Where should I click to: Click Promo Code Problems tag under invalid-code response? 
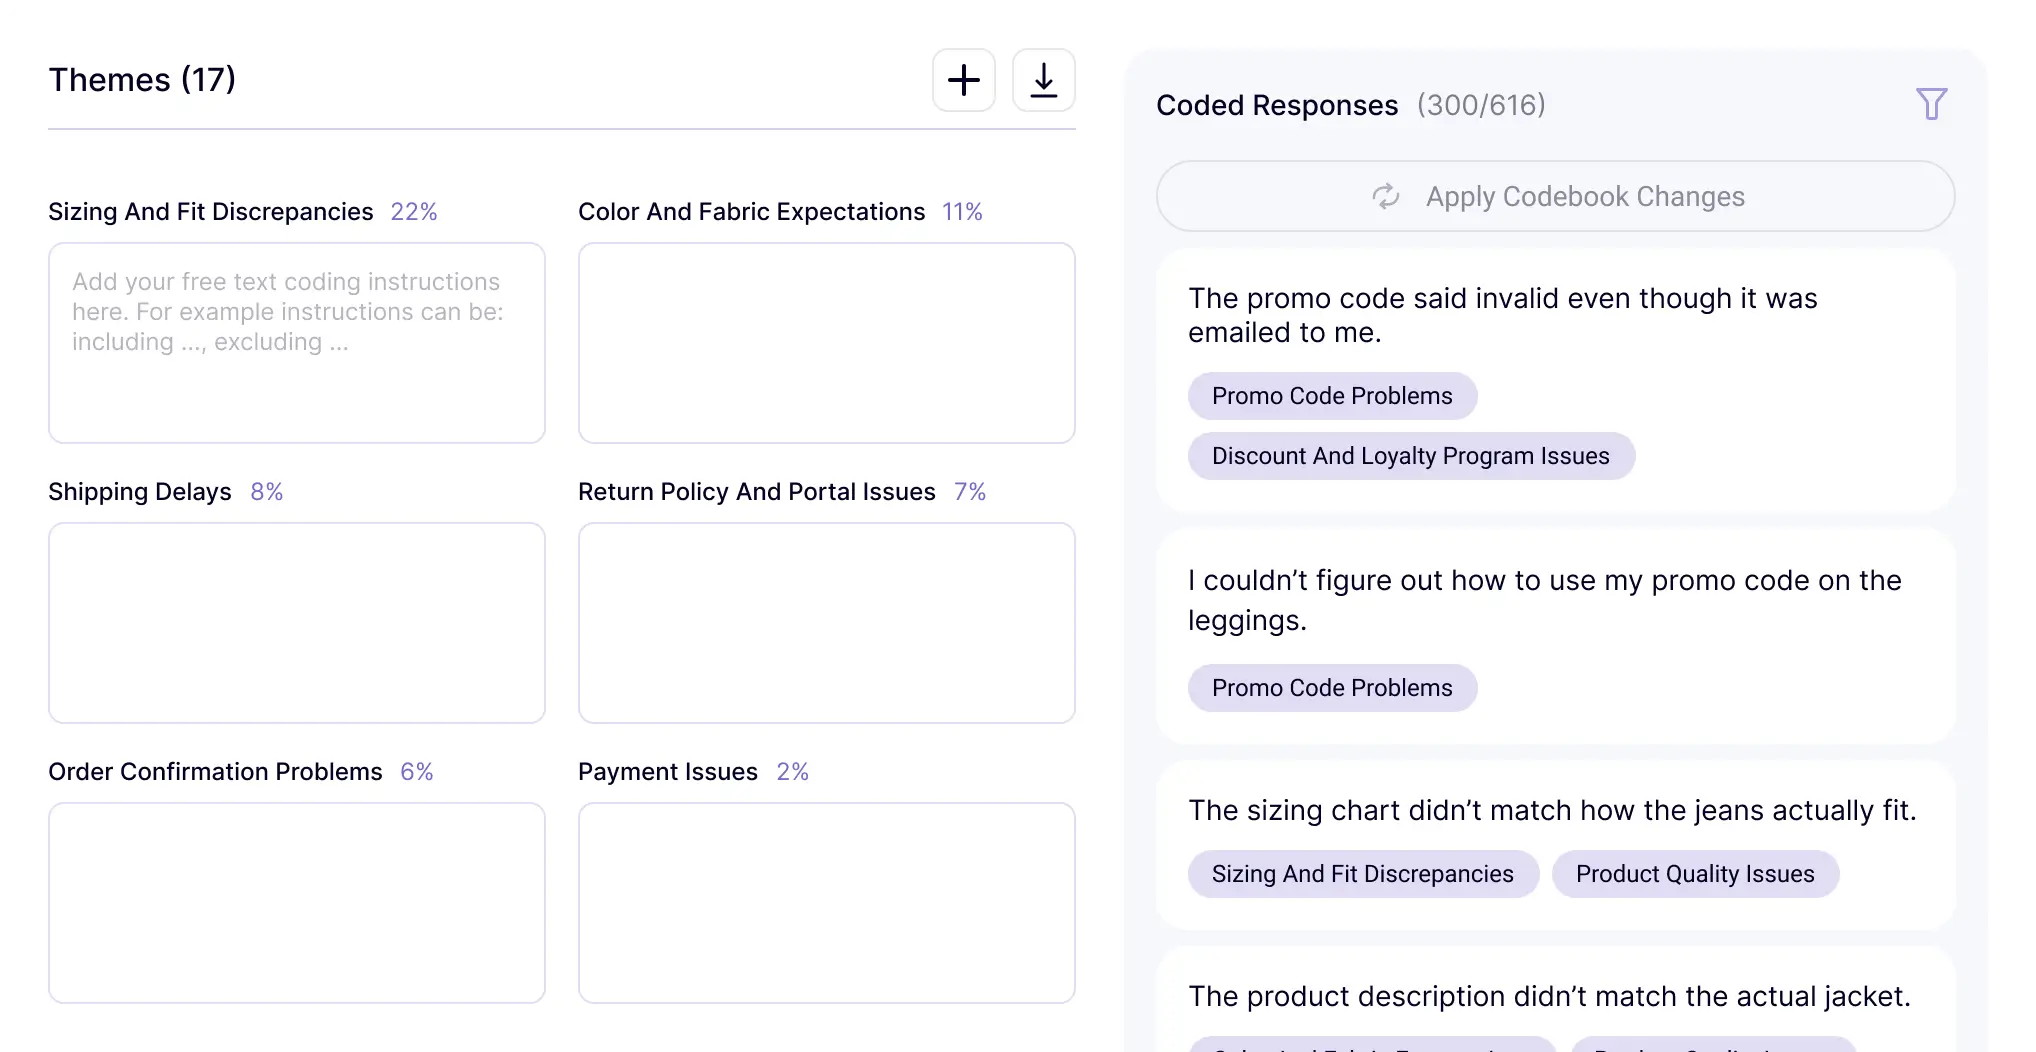click(x=1331, y=396)
